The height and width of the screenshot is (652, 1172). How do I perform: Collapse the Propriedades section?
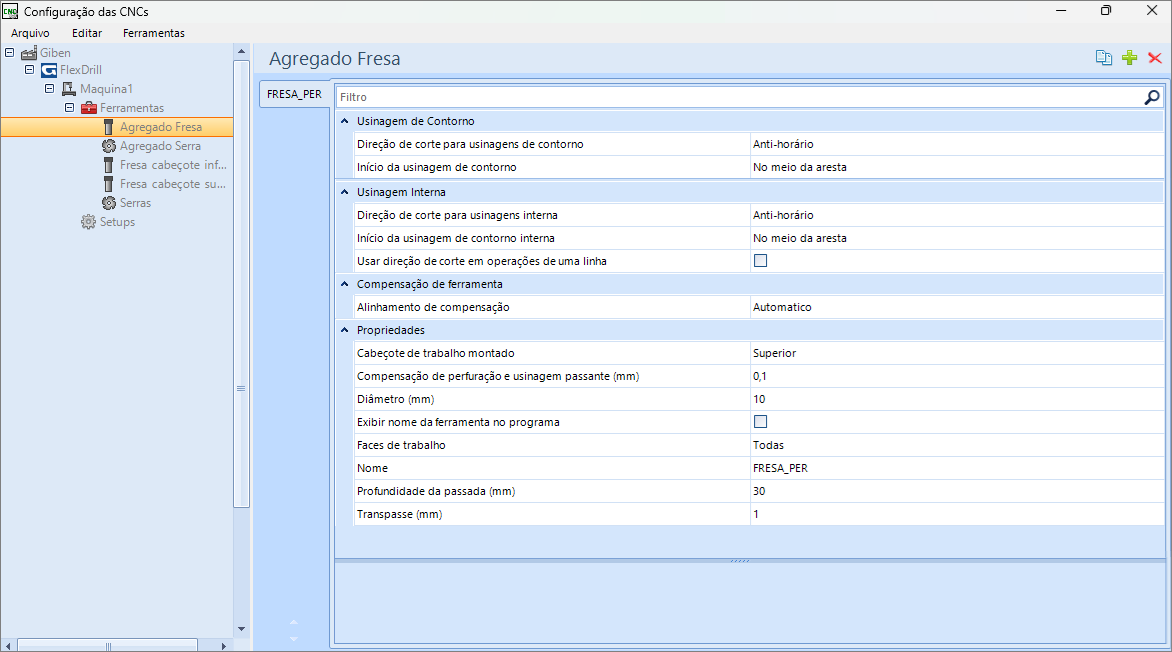point(344,330)
